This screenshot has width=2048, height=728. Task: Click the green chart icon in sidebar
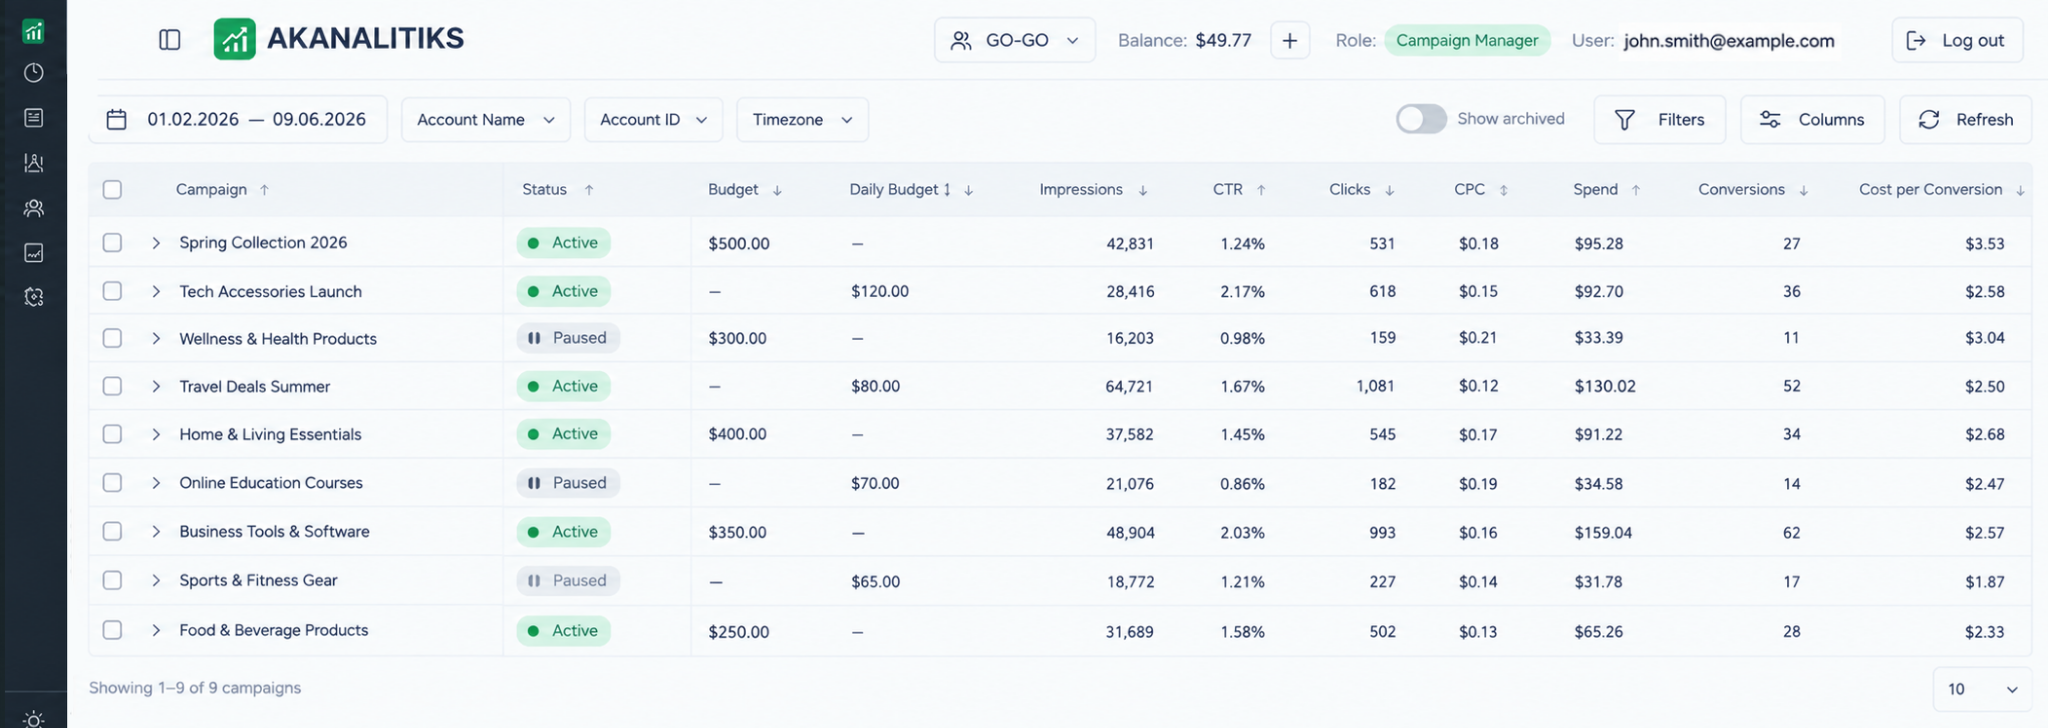33,31
